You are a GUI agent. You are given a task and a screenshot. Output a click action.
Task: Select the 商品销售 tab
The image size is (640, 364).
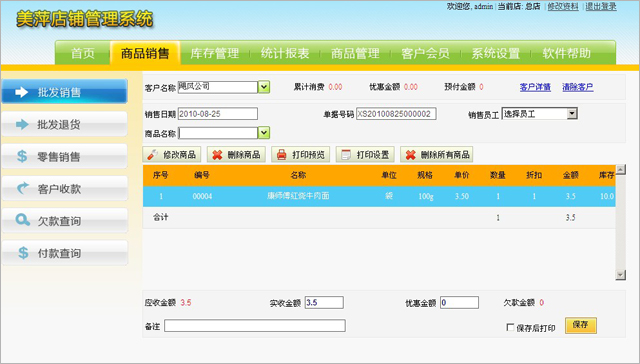(x=145, y=53)
